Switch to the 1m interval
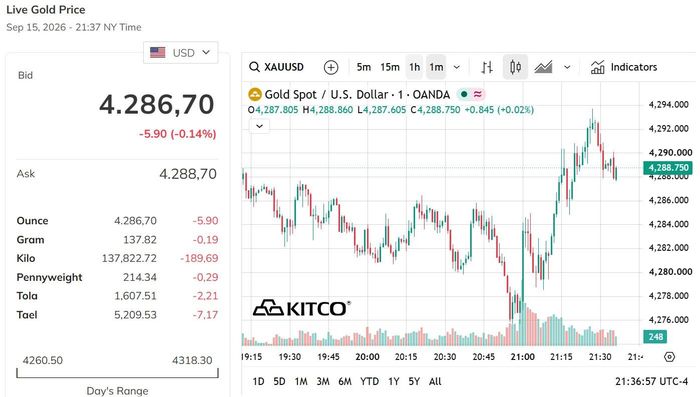Image resolution: width=700 pixels, height=397 pixels. (436, 67)
